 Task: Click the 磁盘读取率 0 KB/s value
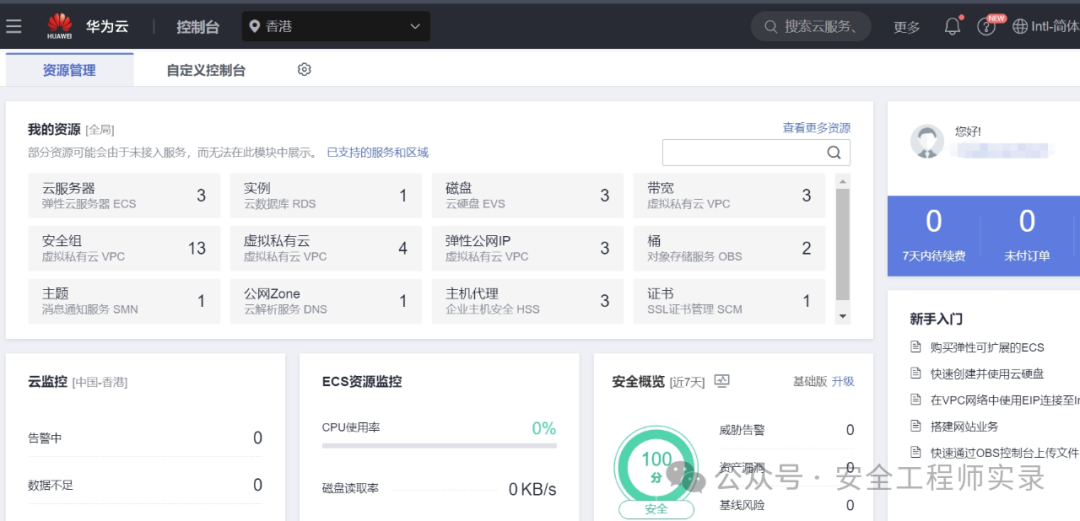tap(532, 489)
